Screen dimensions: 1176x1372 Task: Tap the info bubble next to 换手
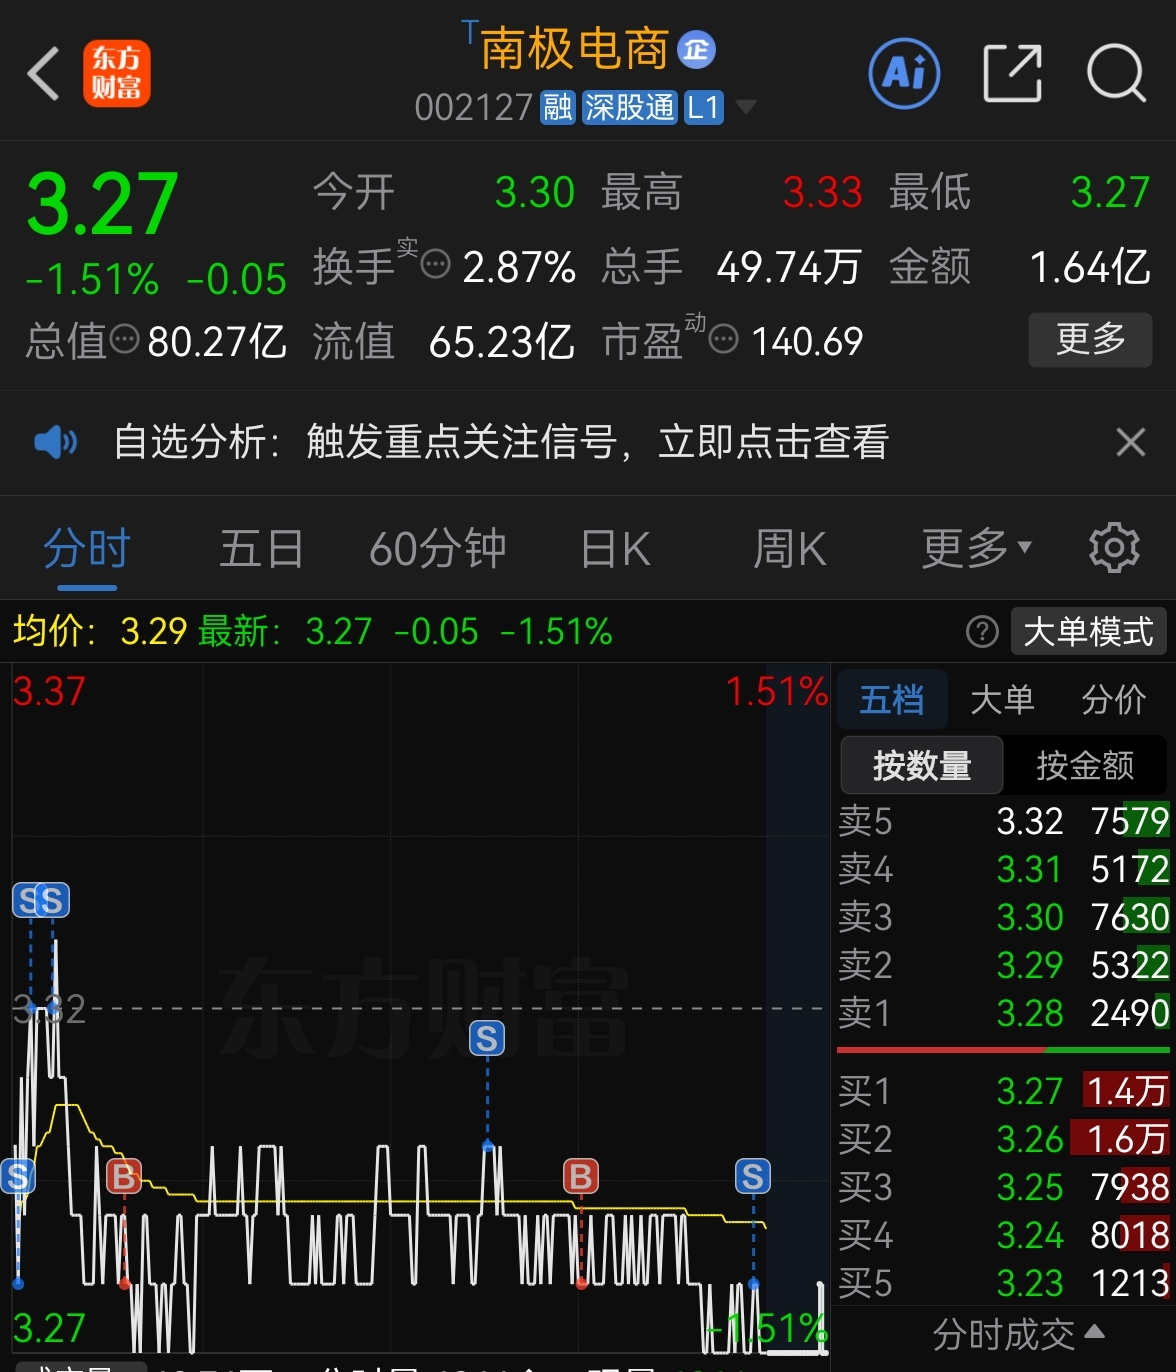435,265
